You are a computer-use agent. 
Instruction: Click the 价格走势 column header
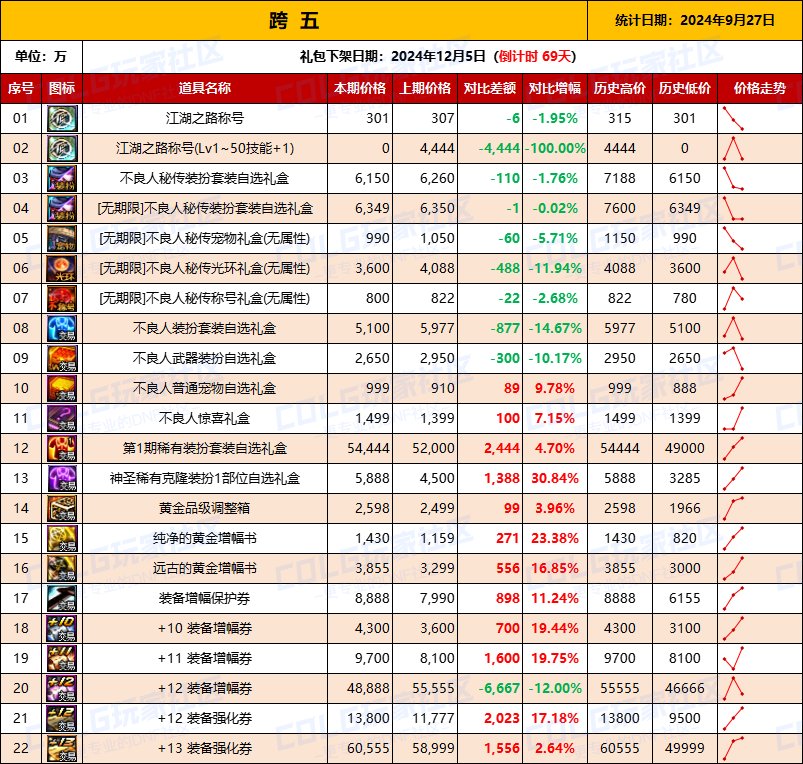(760, 89)
